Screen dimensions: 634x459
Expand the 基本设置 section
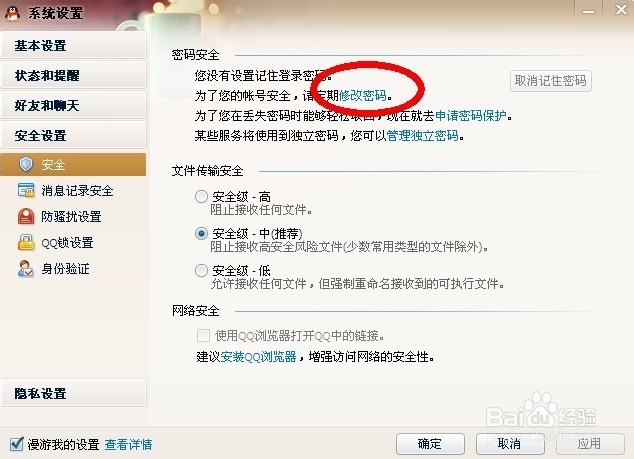coord(74,45)
